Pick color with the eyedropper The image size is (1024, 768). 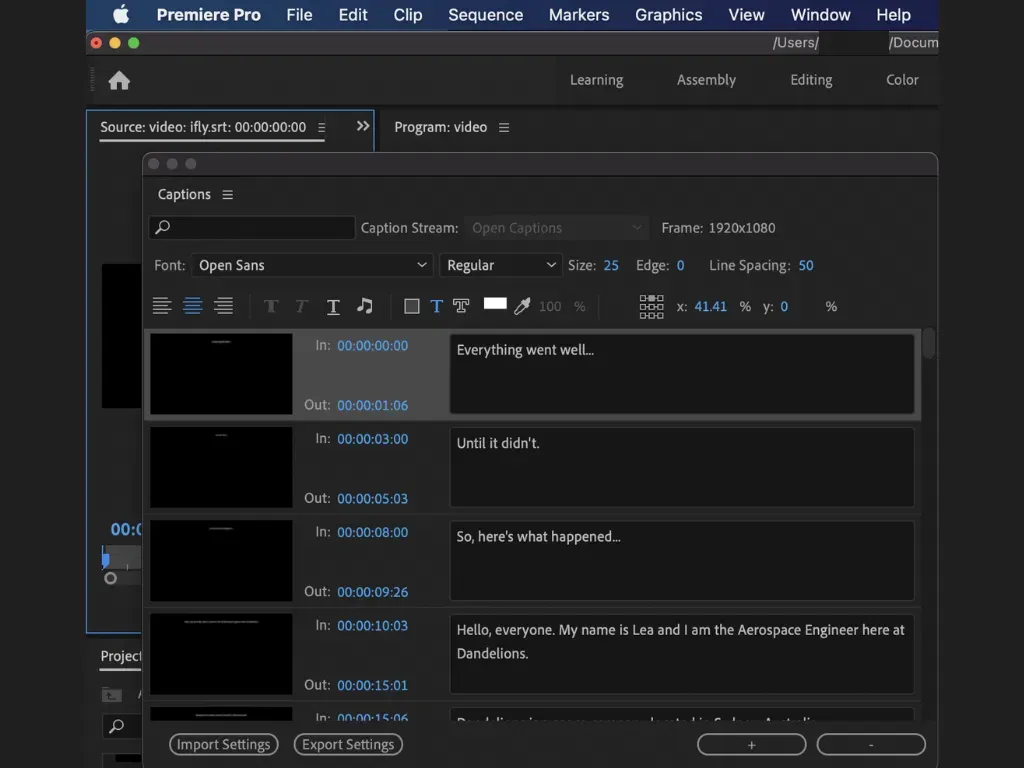pos(522,306)
